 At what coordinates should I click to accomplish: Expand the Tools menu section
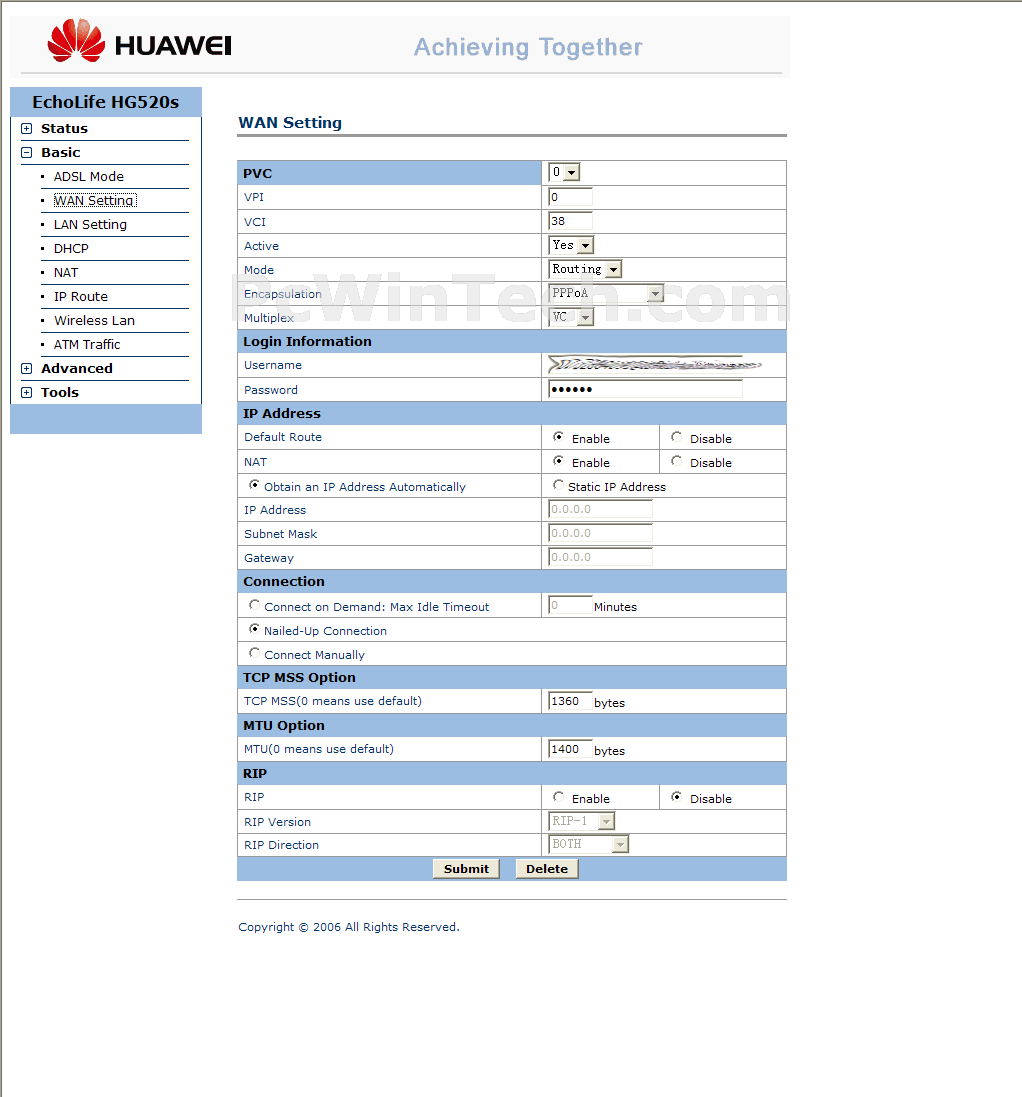point(27,392)
